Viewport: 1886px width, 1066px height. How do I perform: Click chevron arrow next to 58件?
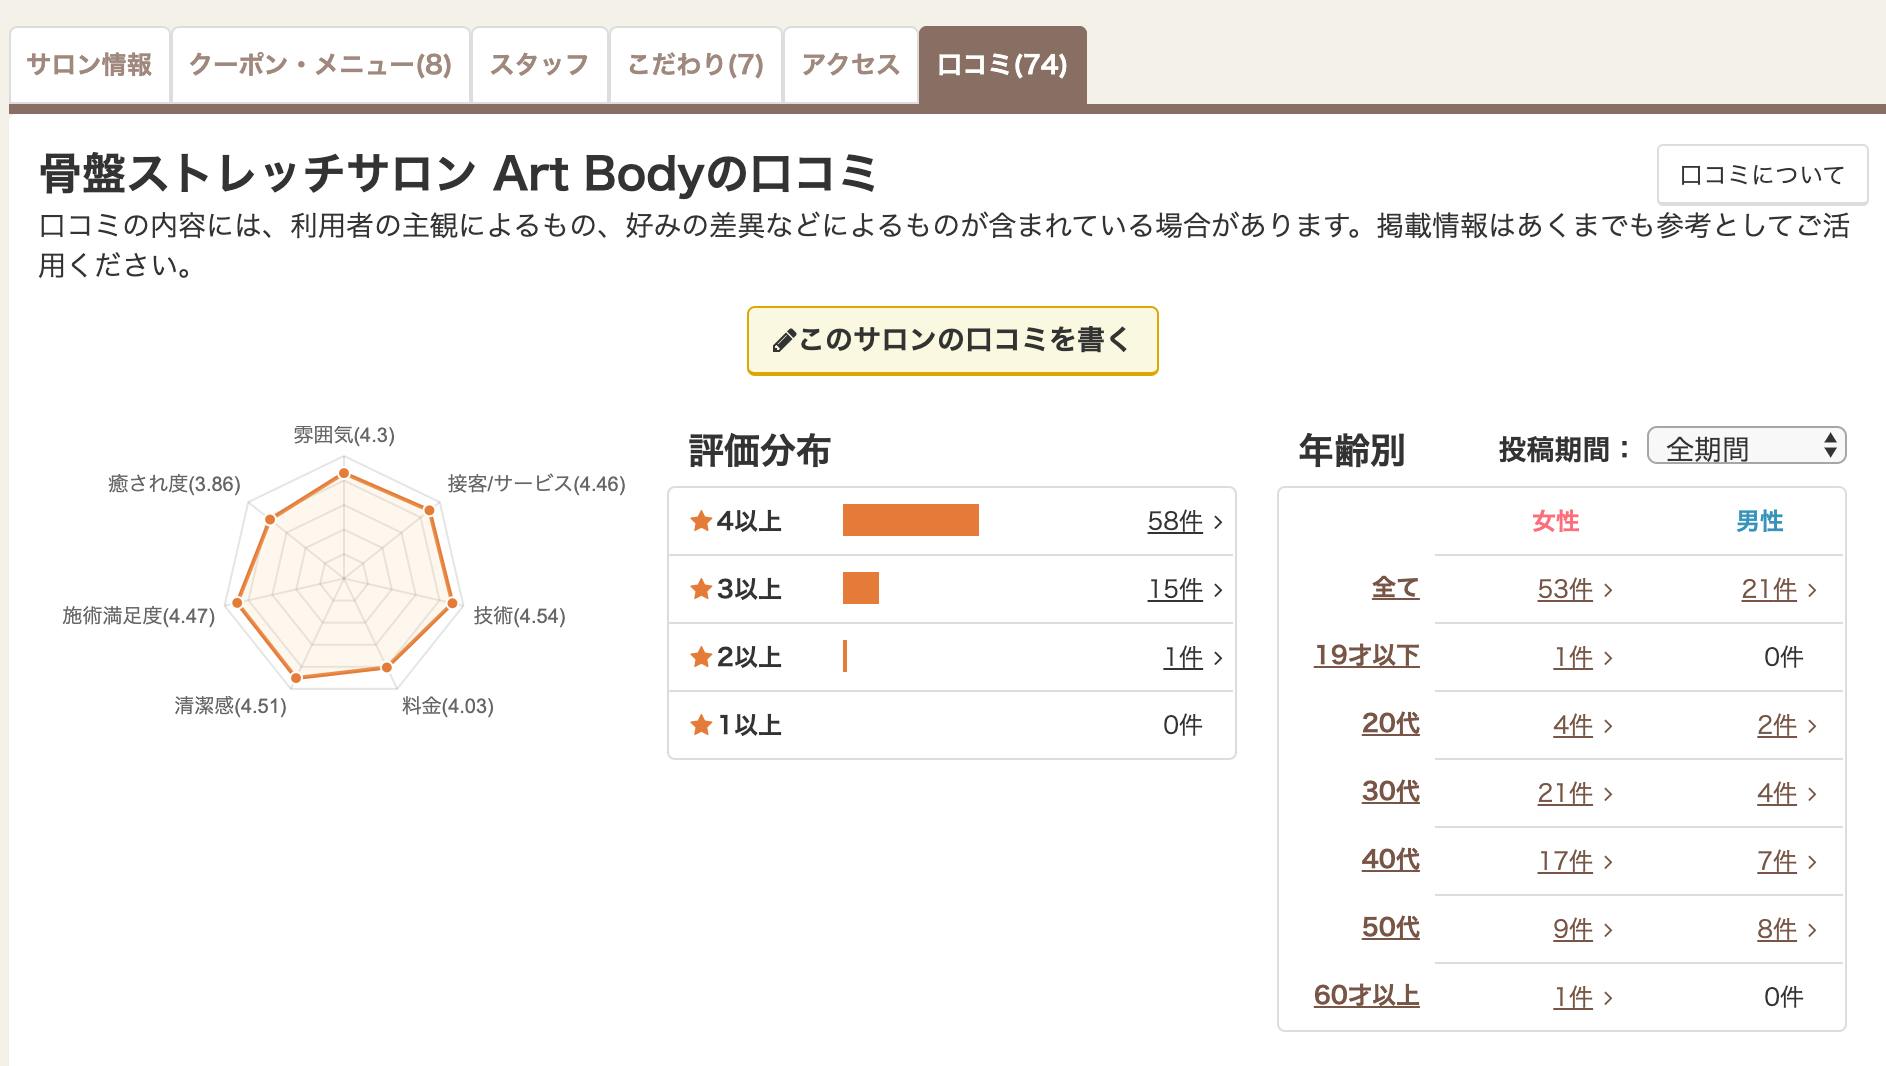[x=1218, y=522]
